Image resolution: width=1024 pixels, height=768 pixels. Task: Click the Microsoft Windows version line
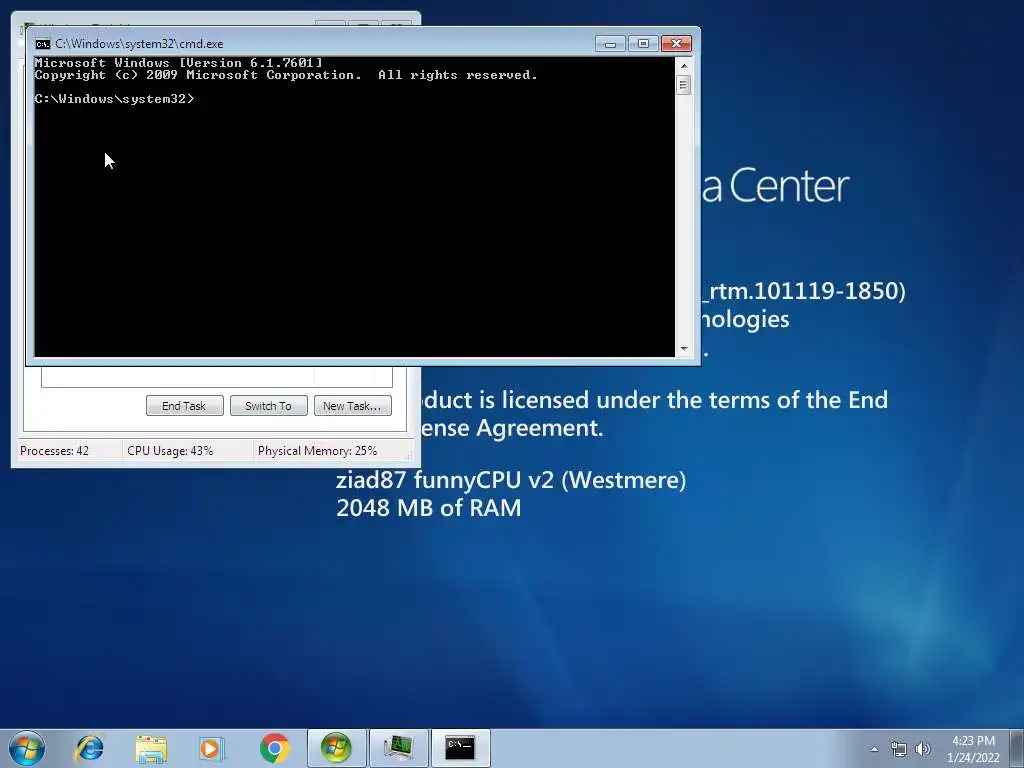tap(178, 63)
